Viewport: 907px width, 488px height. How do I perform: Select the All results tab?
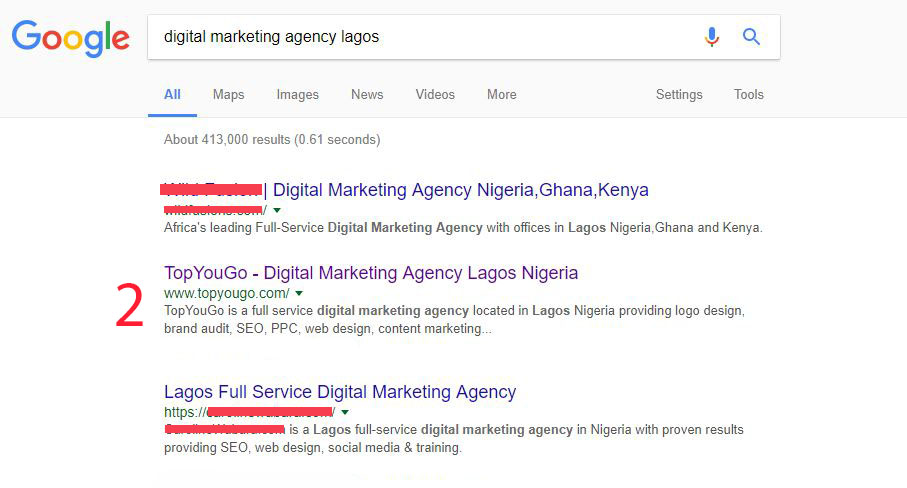pos(172,94)
